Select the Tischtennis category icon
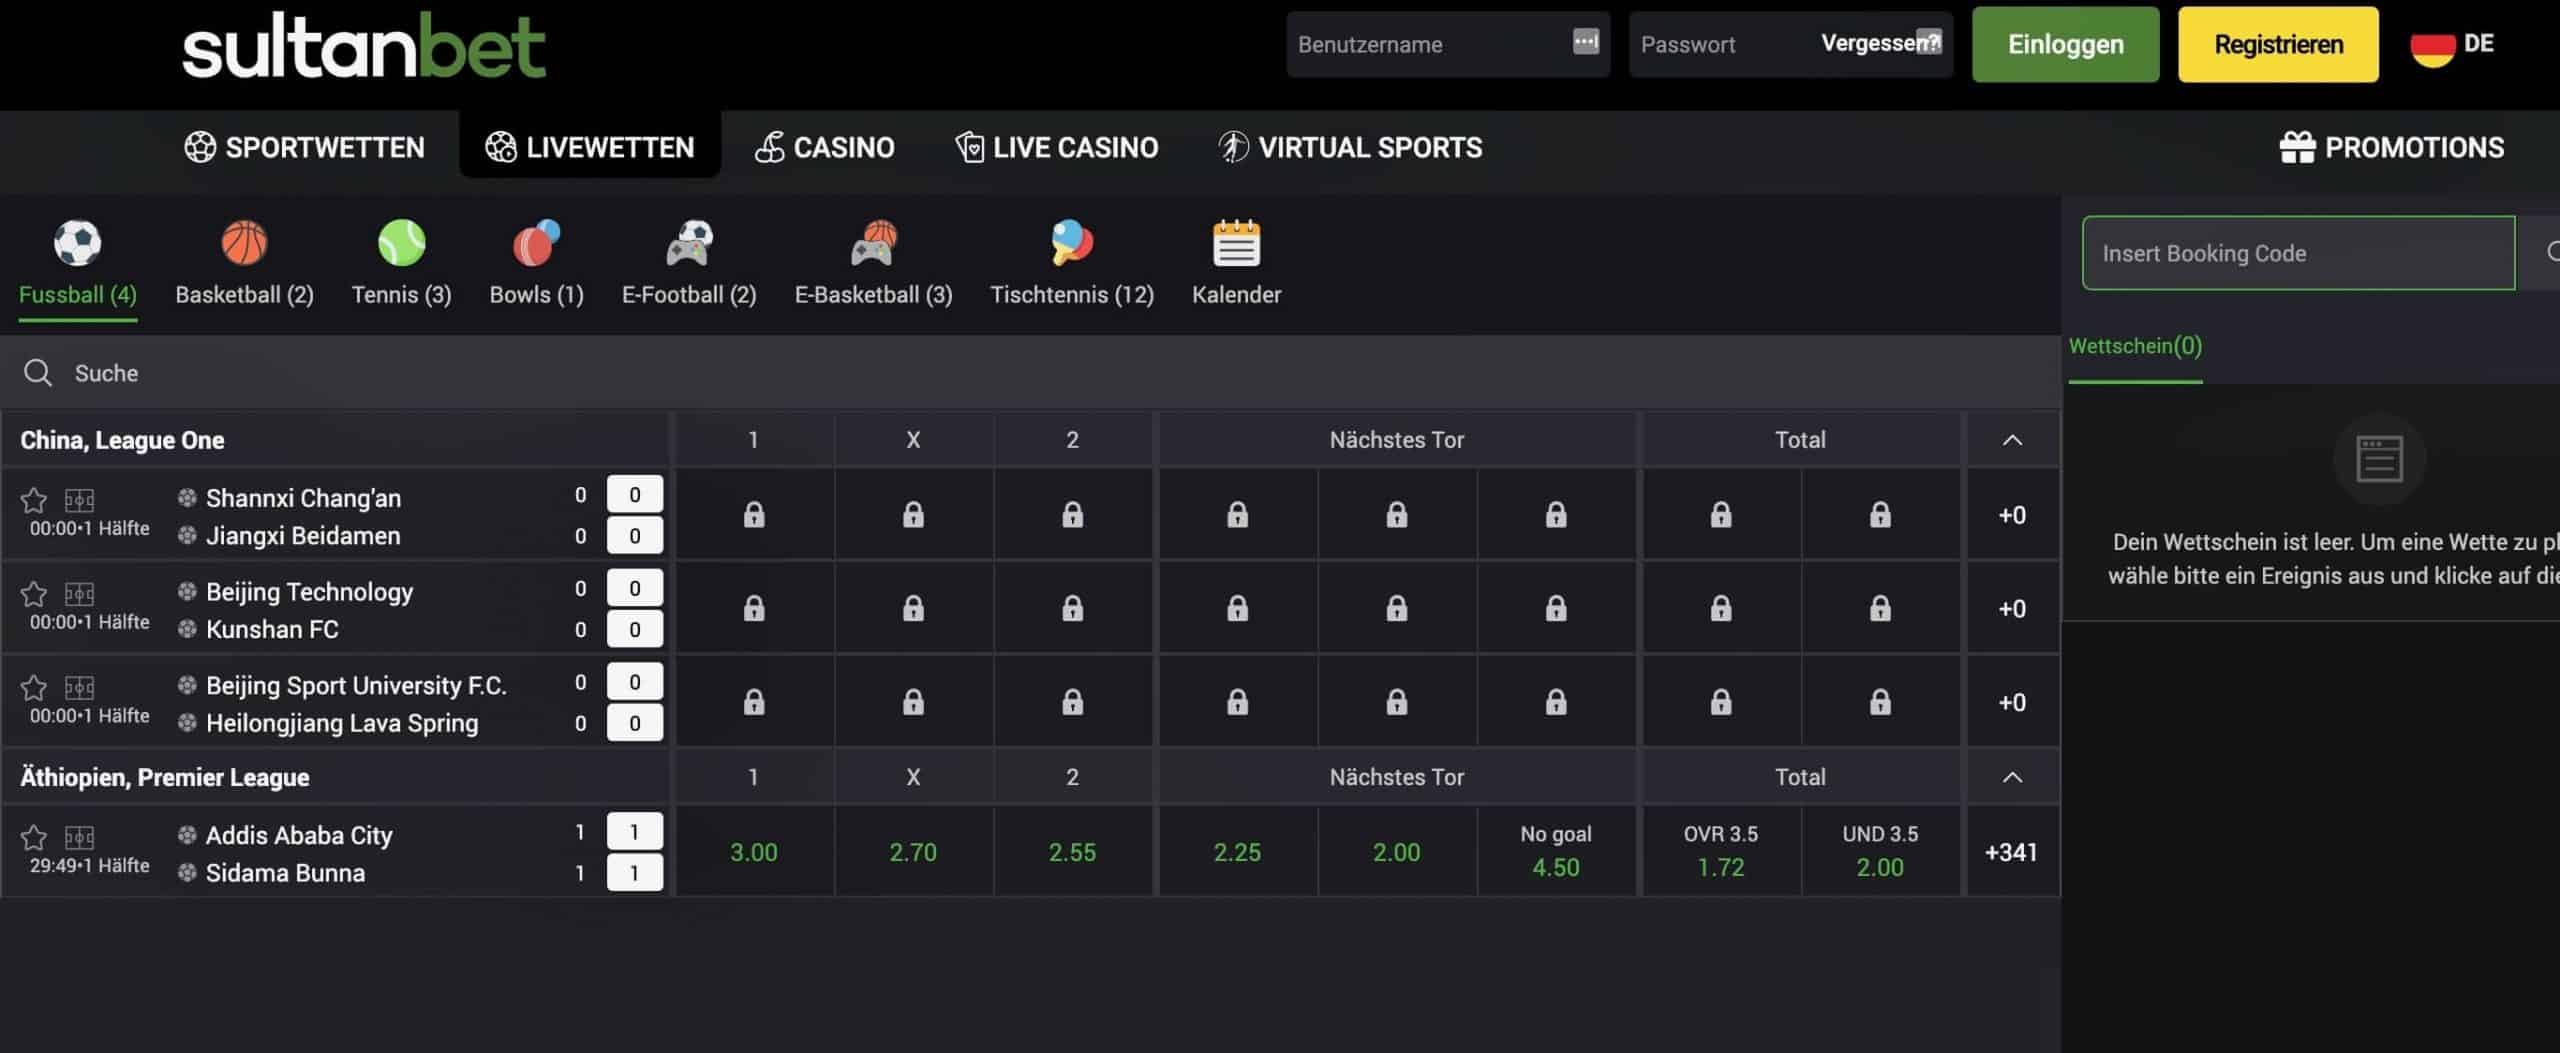 click(1071, 244)
